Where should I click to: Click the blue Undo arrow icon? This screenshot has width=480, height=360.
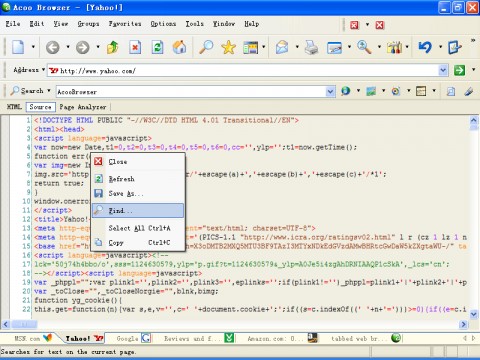point(425,47)
